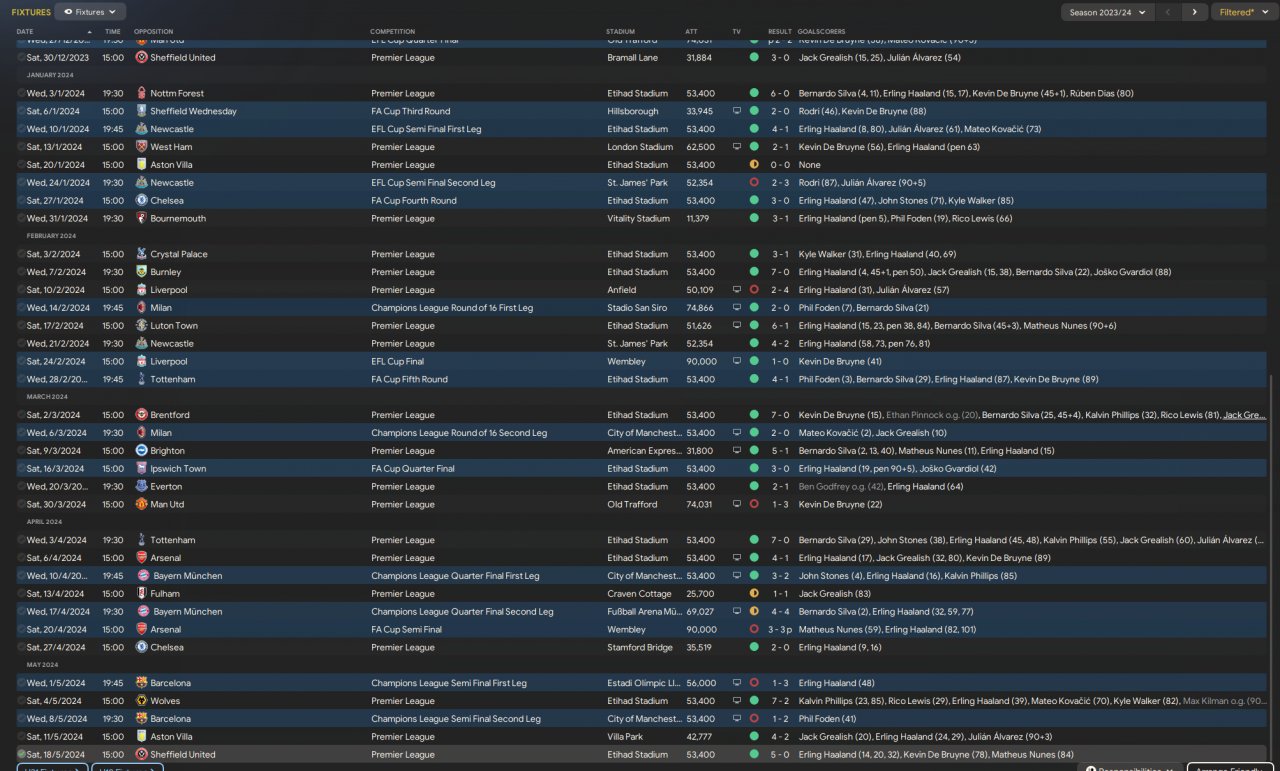This screenshot has height=771, width=1280.
Task: Click the 'Craven Cottage' stadium text
Action: [637, 594]
